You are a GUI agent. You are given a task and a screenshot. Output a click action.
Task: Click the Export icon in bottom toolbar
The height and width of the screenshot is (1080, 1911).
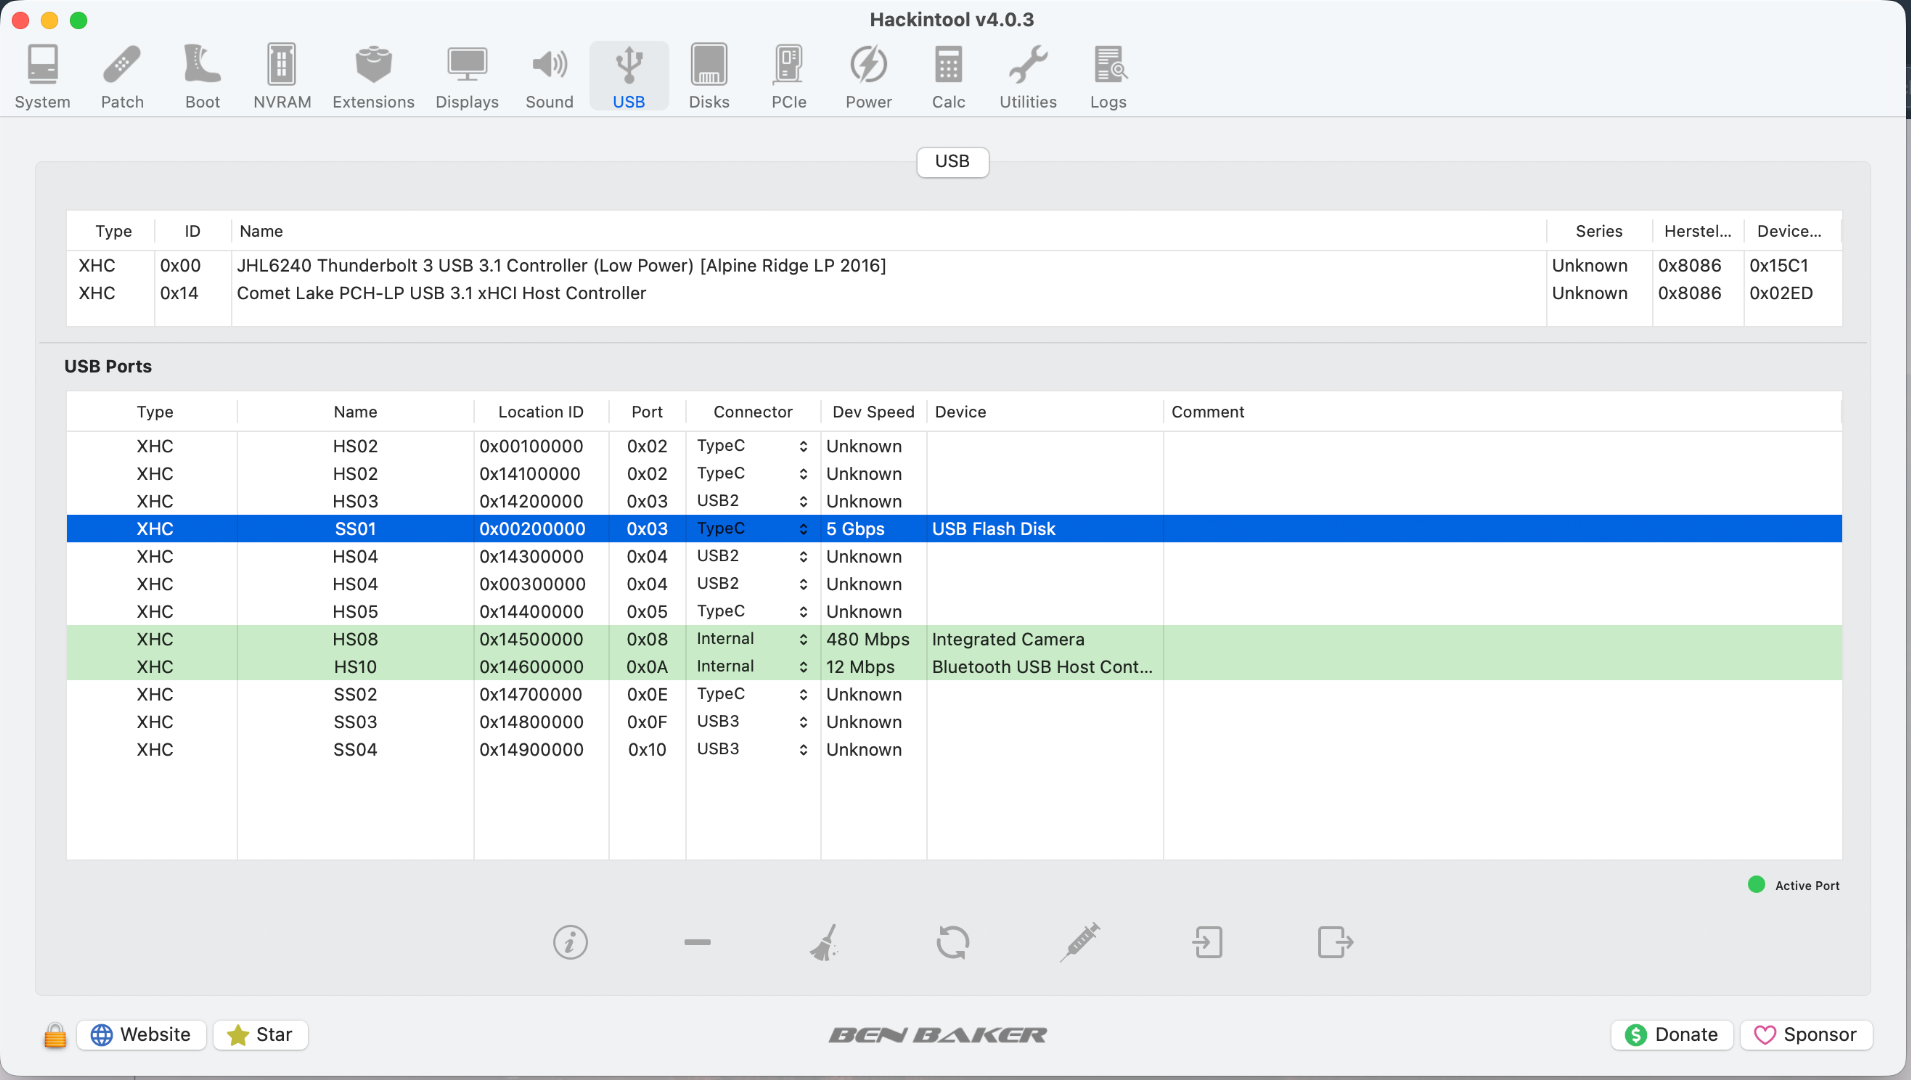point(1335,942)
